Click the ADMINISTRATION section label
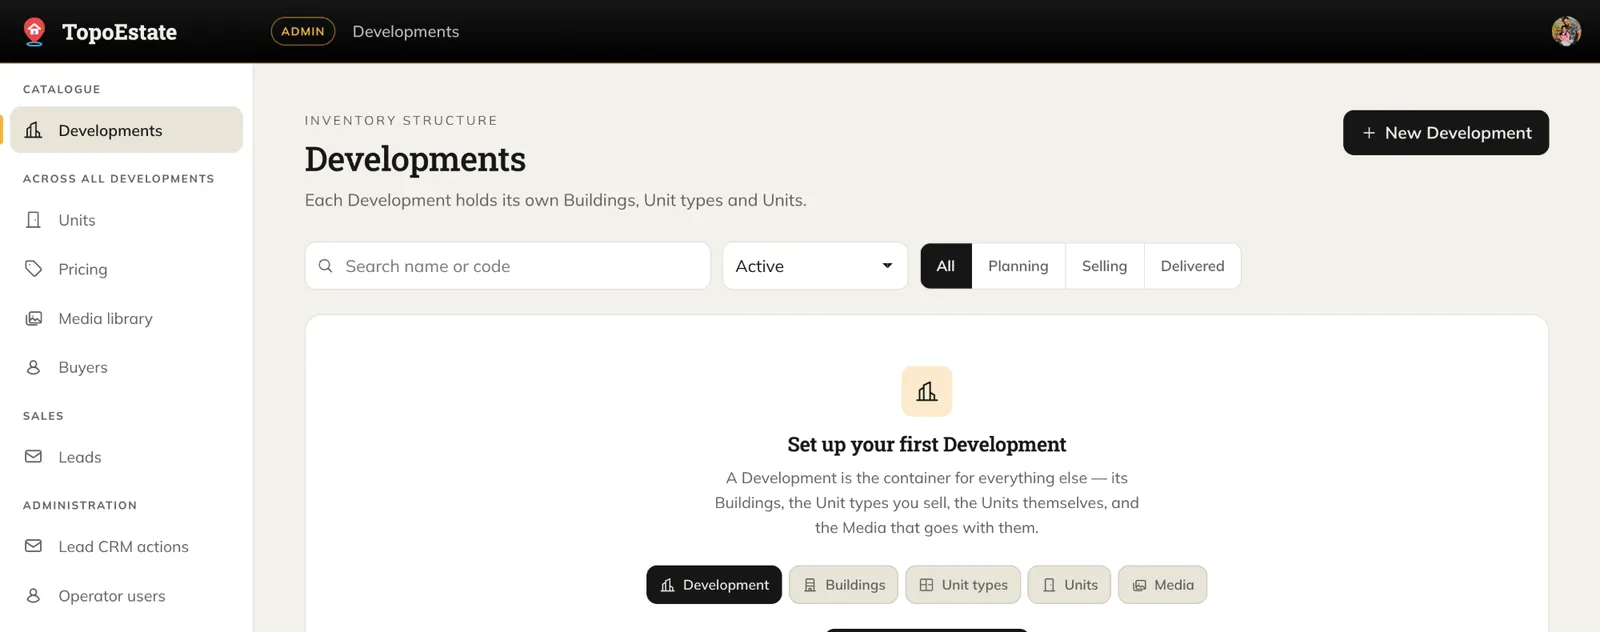The image size is (1600, 632). tap(80, 505)
